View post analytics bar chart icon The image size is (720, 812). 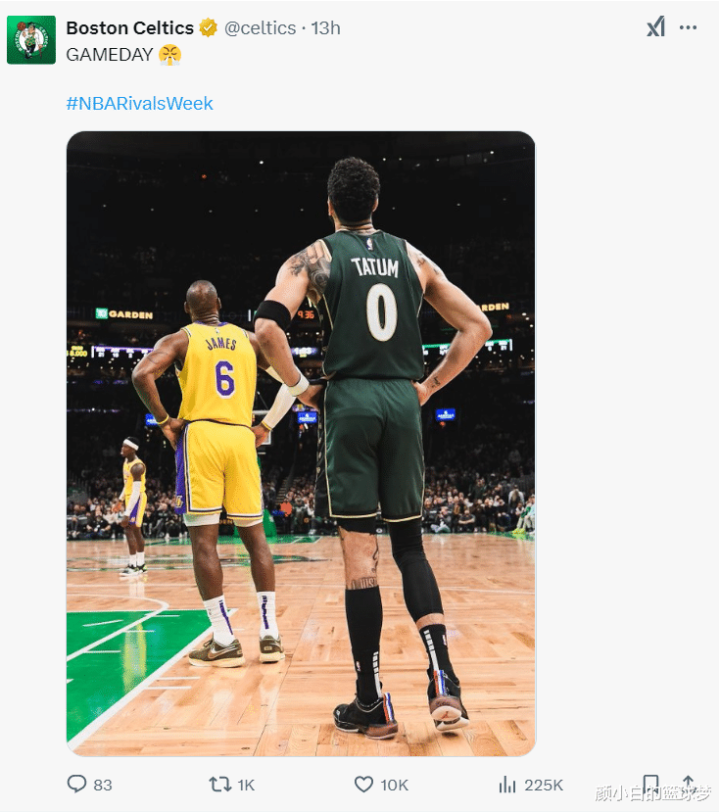(x=507, y=784)
